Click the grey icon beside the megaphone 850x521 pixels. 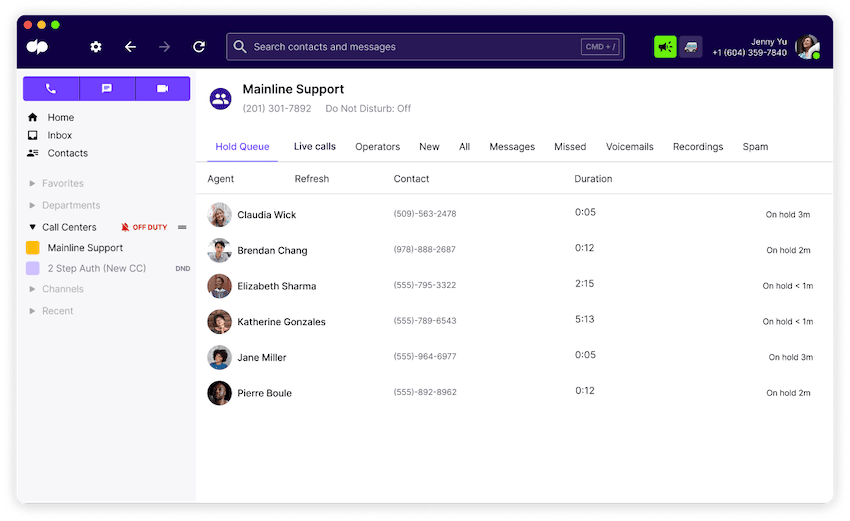click(x=691, y=47)
